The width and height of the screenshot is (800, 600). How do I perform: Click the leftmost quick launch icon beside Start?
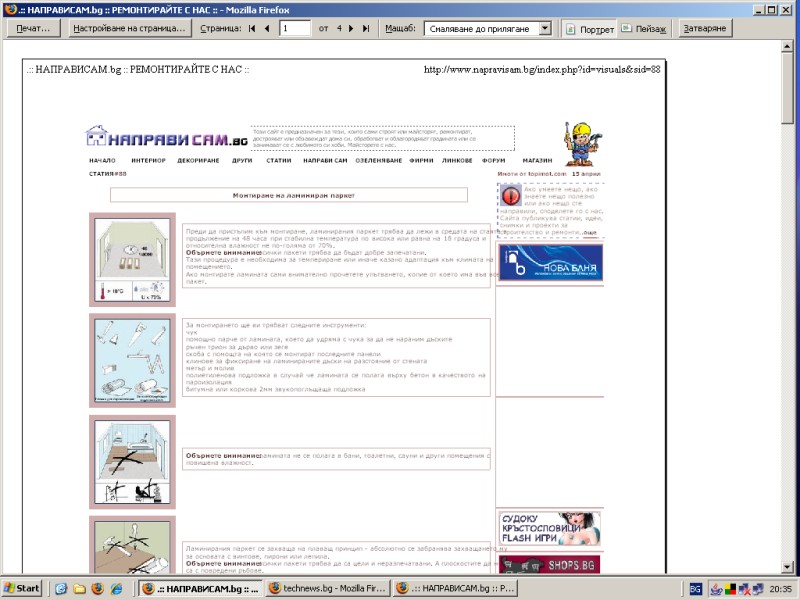tap(60, 588)
